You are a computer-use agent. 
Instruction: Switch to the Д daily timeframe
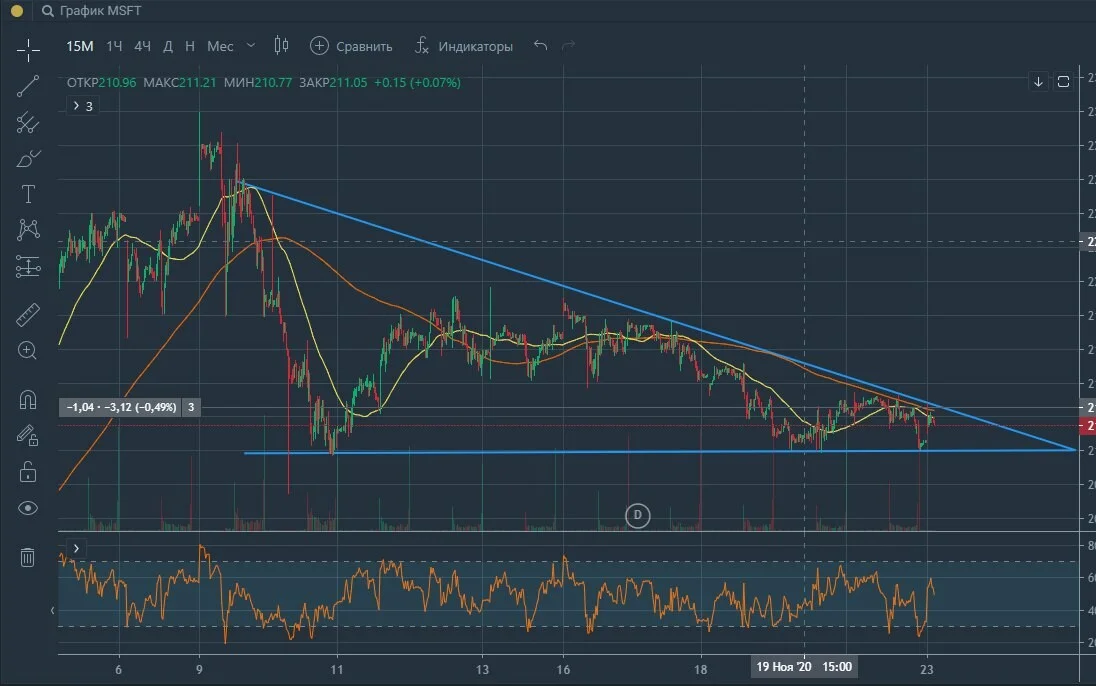(168, 46)
